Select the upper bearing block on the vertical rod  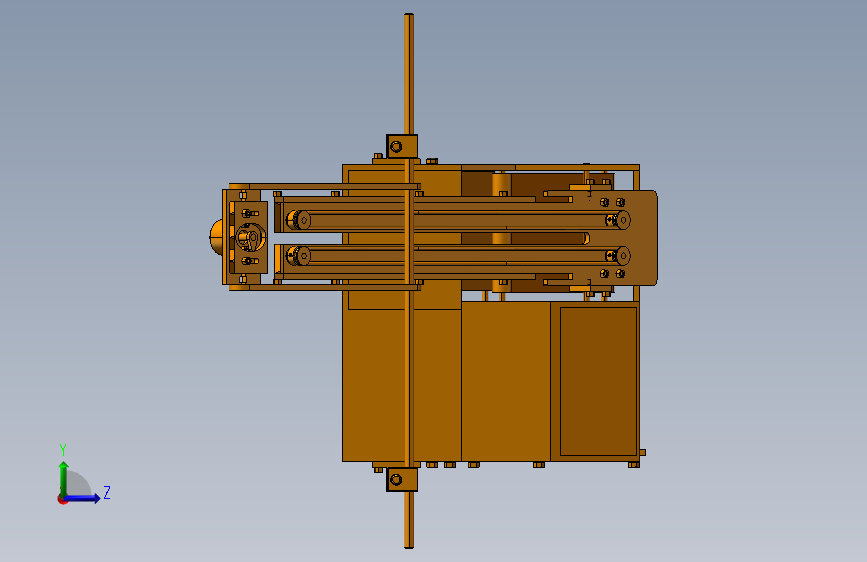(x=401, y=147)
